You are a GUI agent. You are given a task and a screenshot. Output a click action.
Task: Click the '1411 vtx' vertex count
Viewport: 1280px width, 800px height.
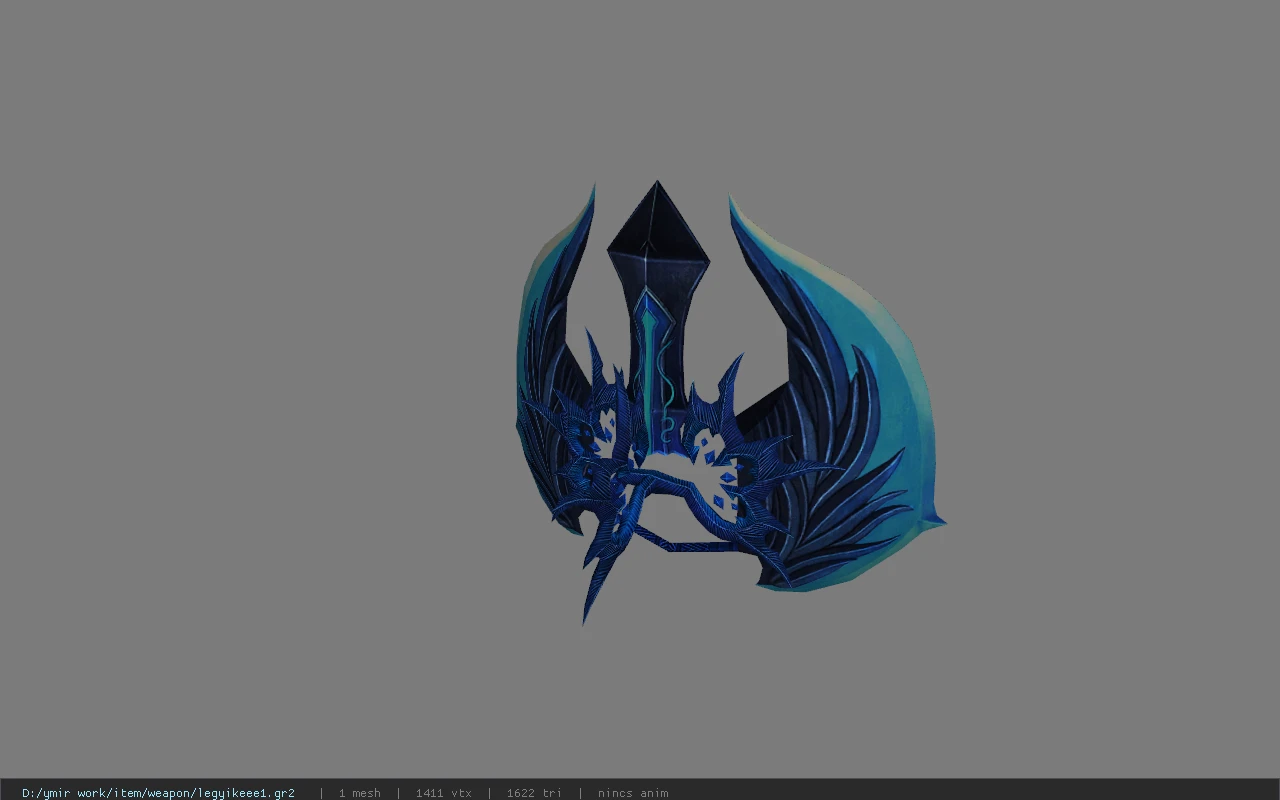pyautogui.click(x=443, y=793)
